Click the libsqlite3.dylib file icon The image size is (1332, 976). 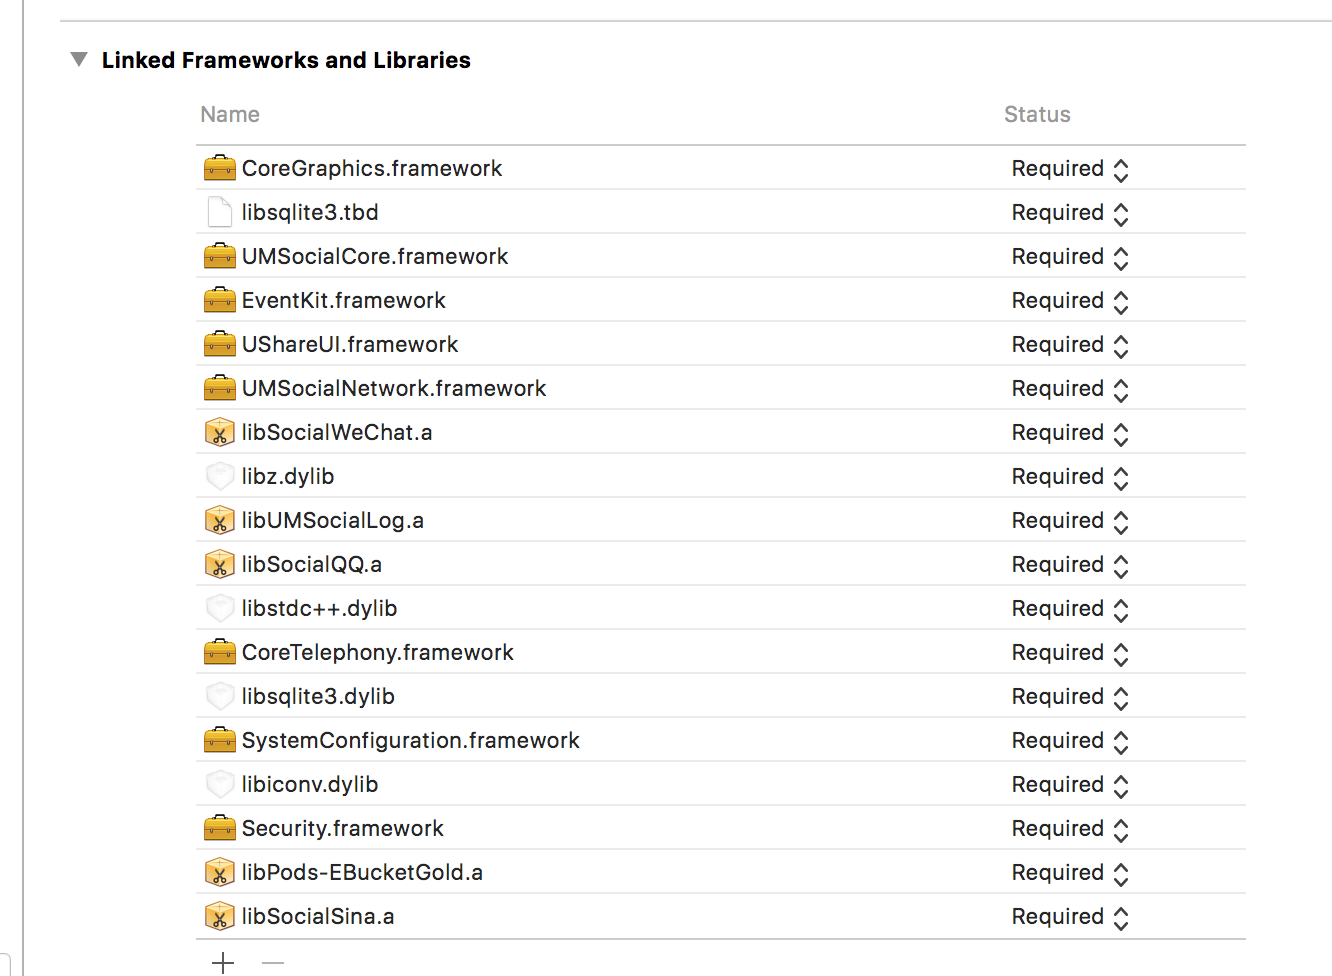[x=220, y=696]
